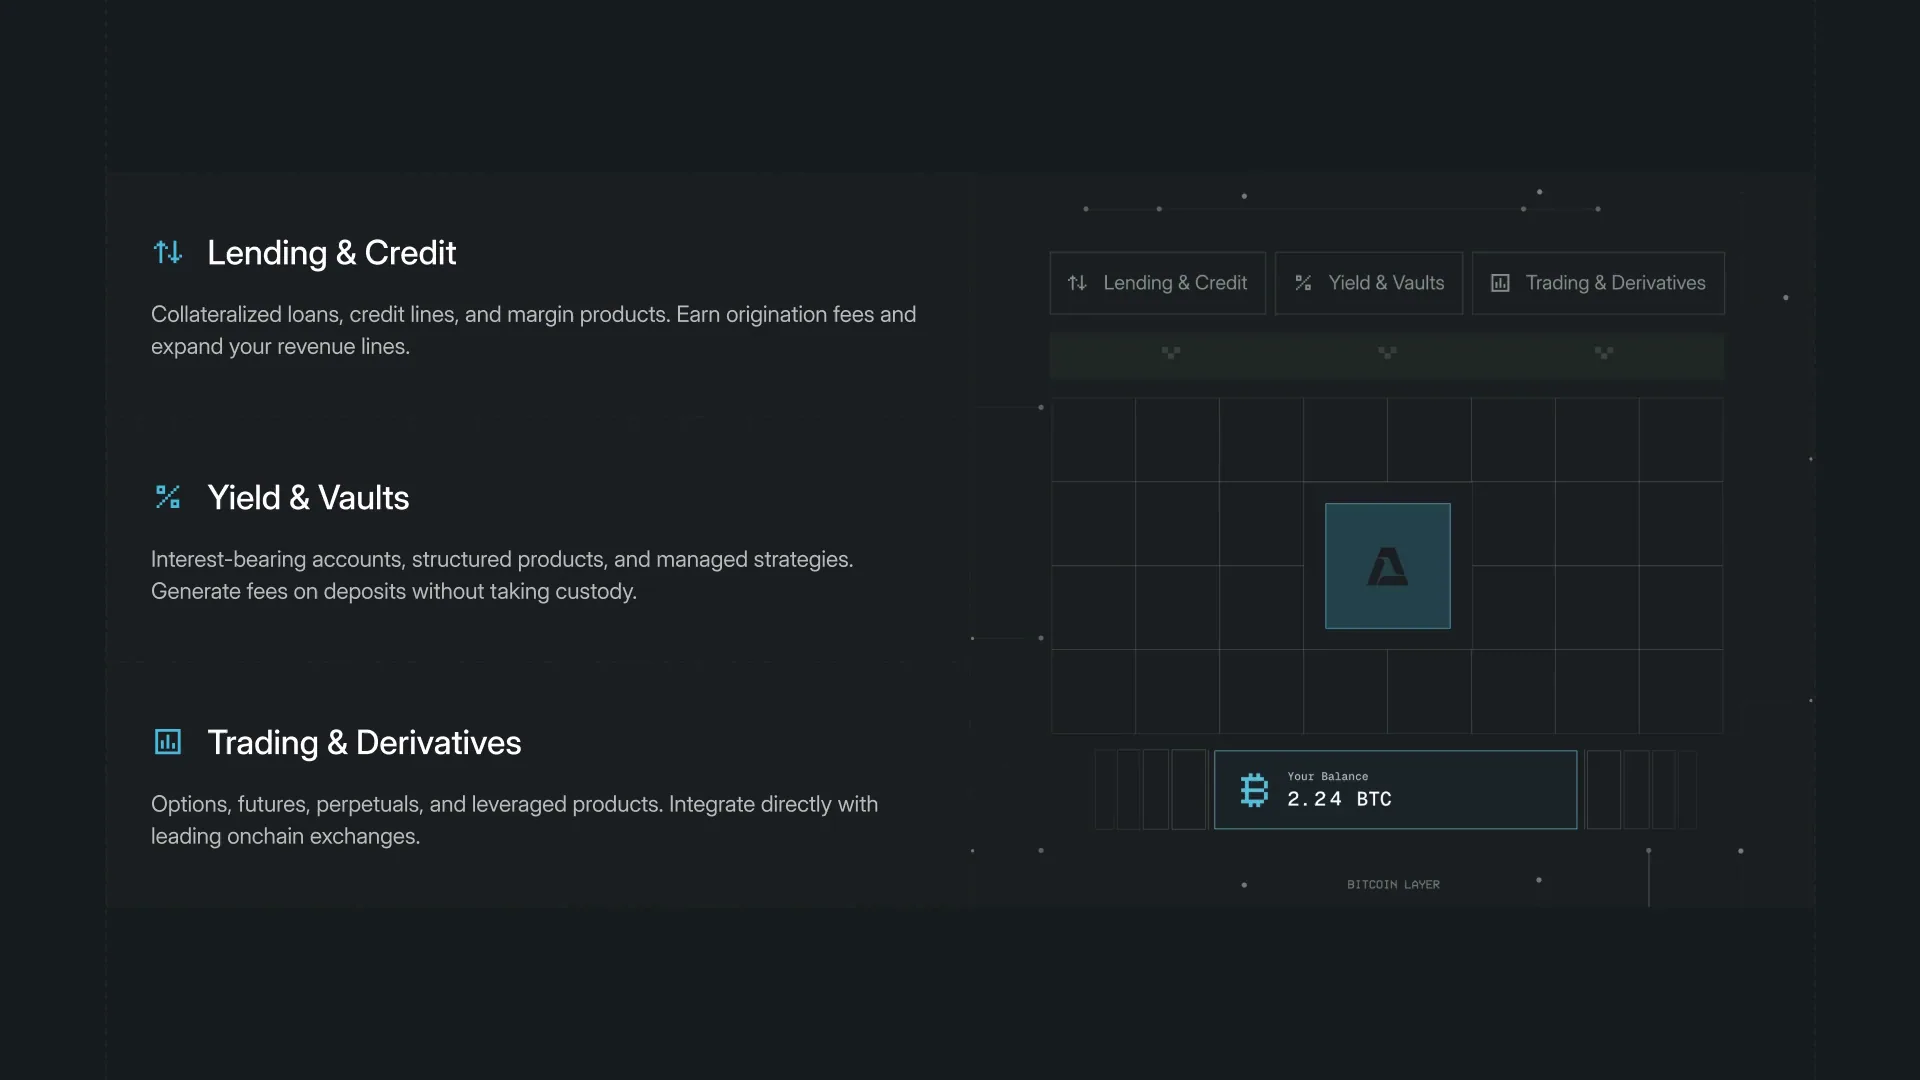The height and width of the screenshot is (1080, 1920).
Task: Click the 2.24 BTC balance value
Action: 1339,799
